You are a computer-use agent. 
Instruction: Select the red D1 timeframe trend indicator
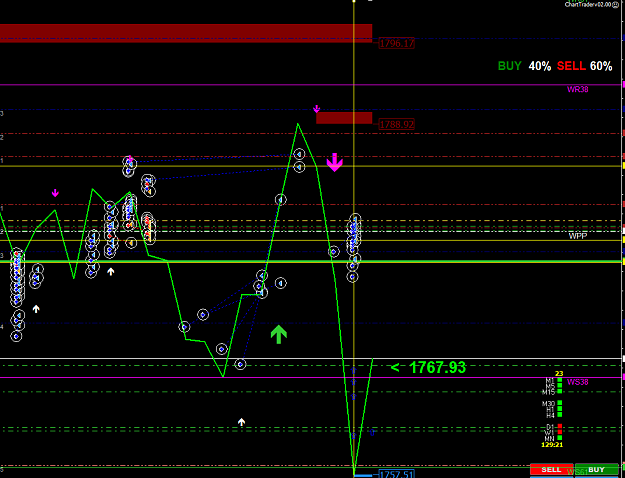click(560, 427)
